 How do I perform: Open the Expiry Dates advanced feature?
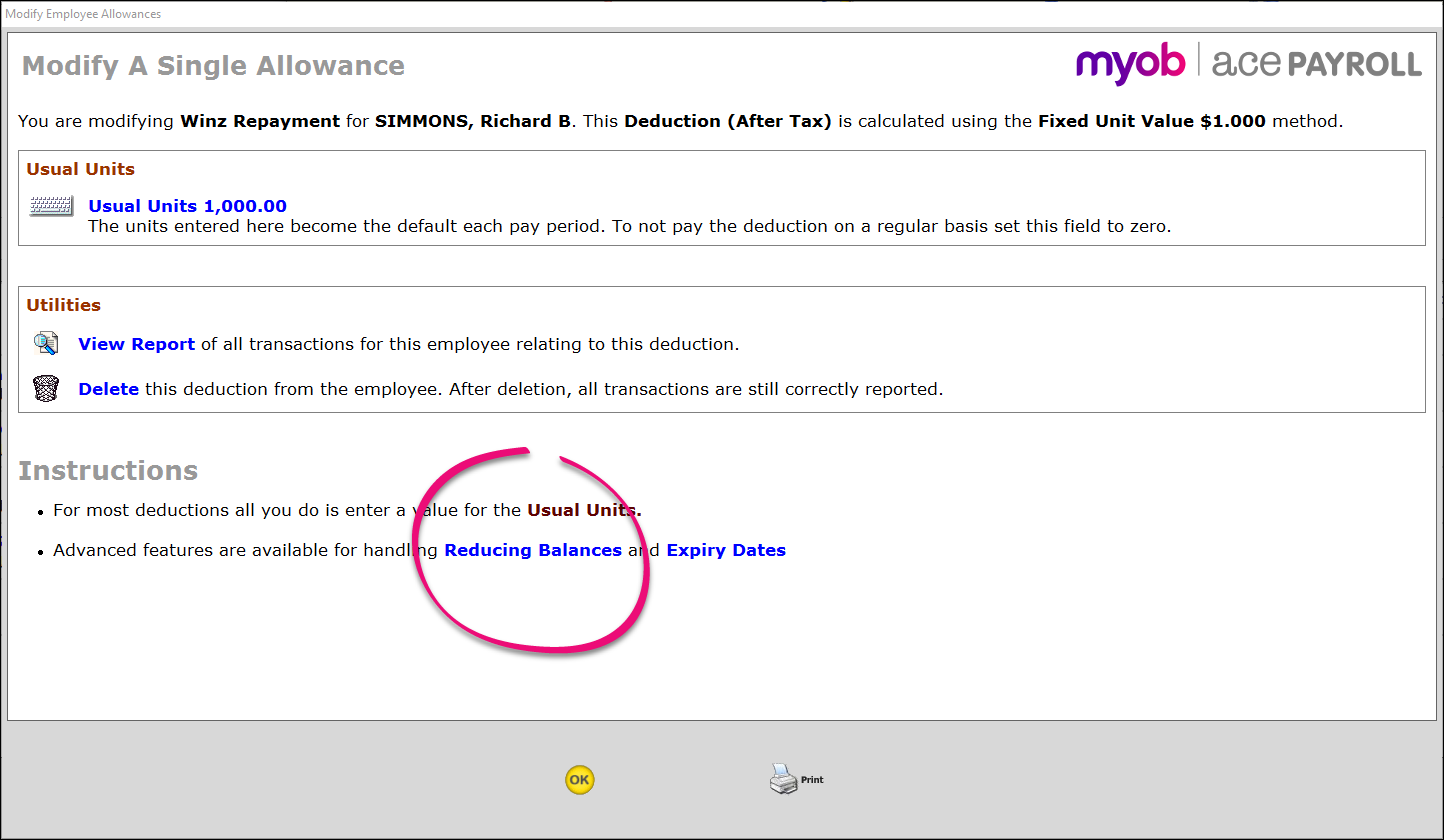(726, 550)
